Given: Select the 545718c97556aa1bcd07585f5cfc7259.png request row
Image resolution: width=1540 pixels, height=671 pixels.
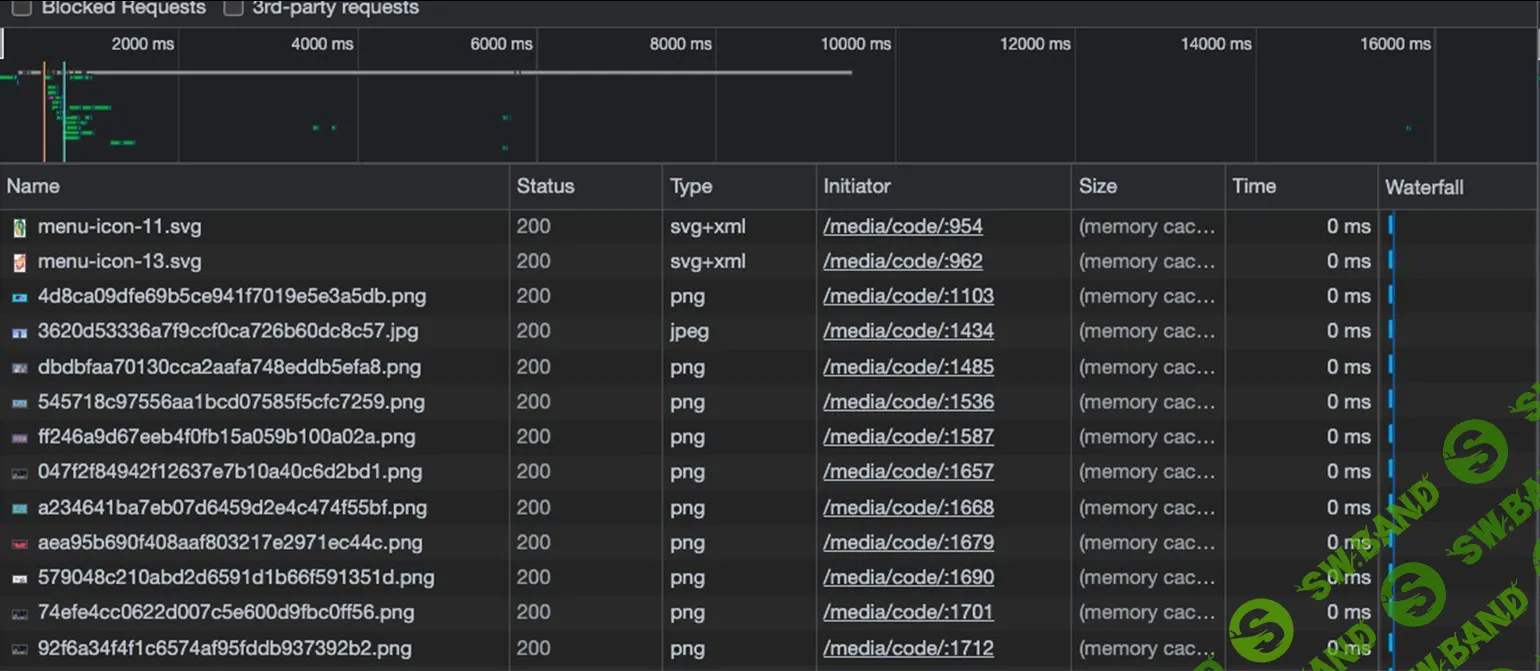Looking at the screenshot, I should pyautogui.click(x=231, y=402).
